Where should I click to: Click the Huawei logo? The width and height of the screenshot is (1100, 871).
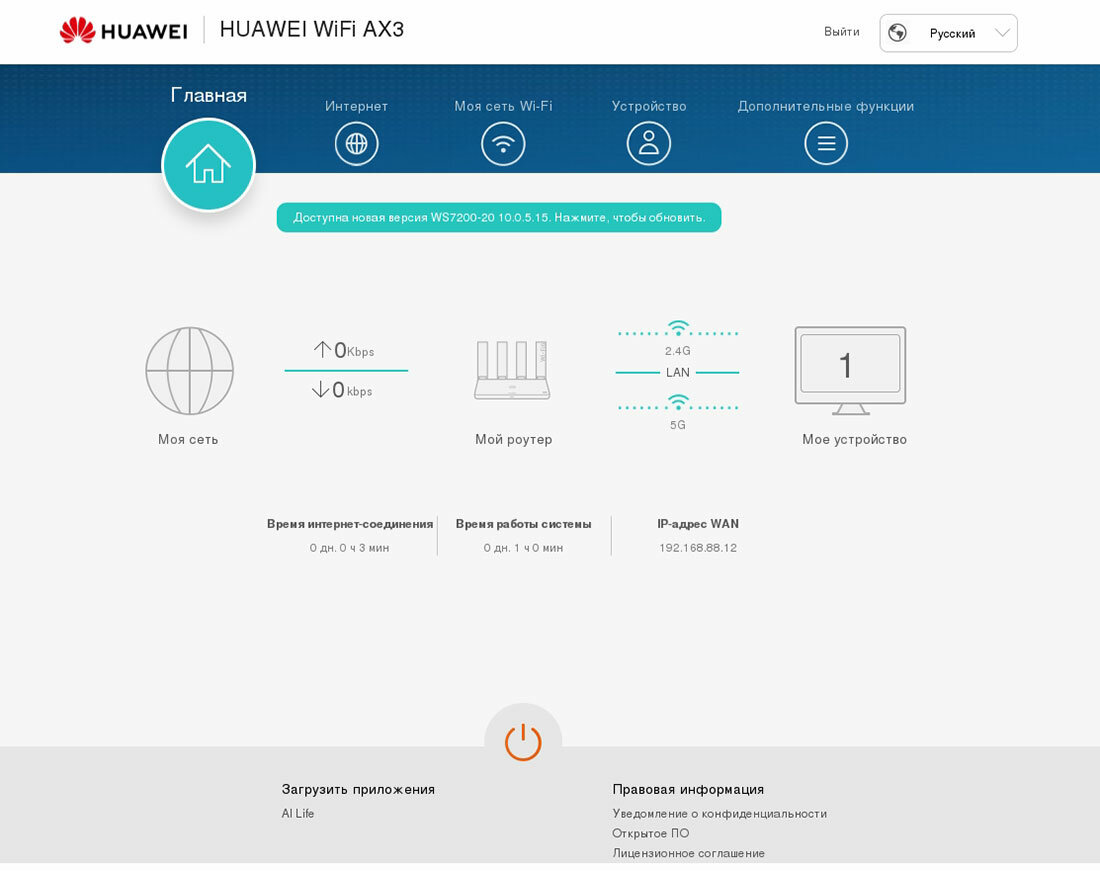coord(123,31)
